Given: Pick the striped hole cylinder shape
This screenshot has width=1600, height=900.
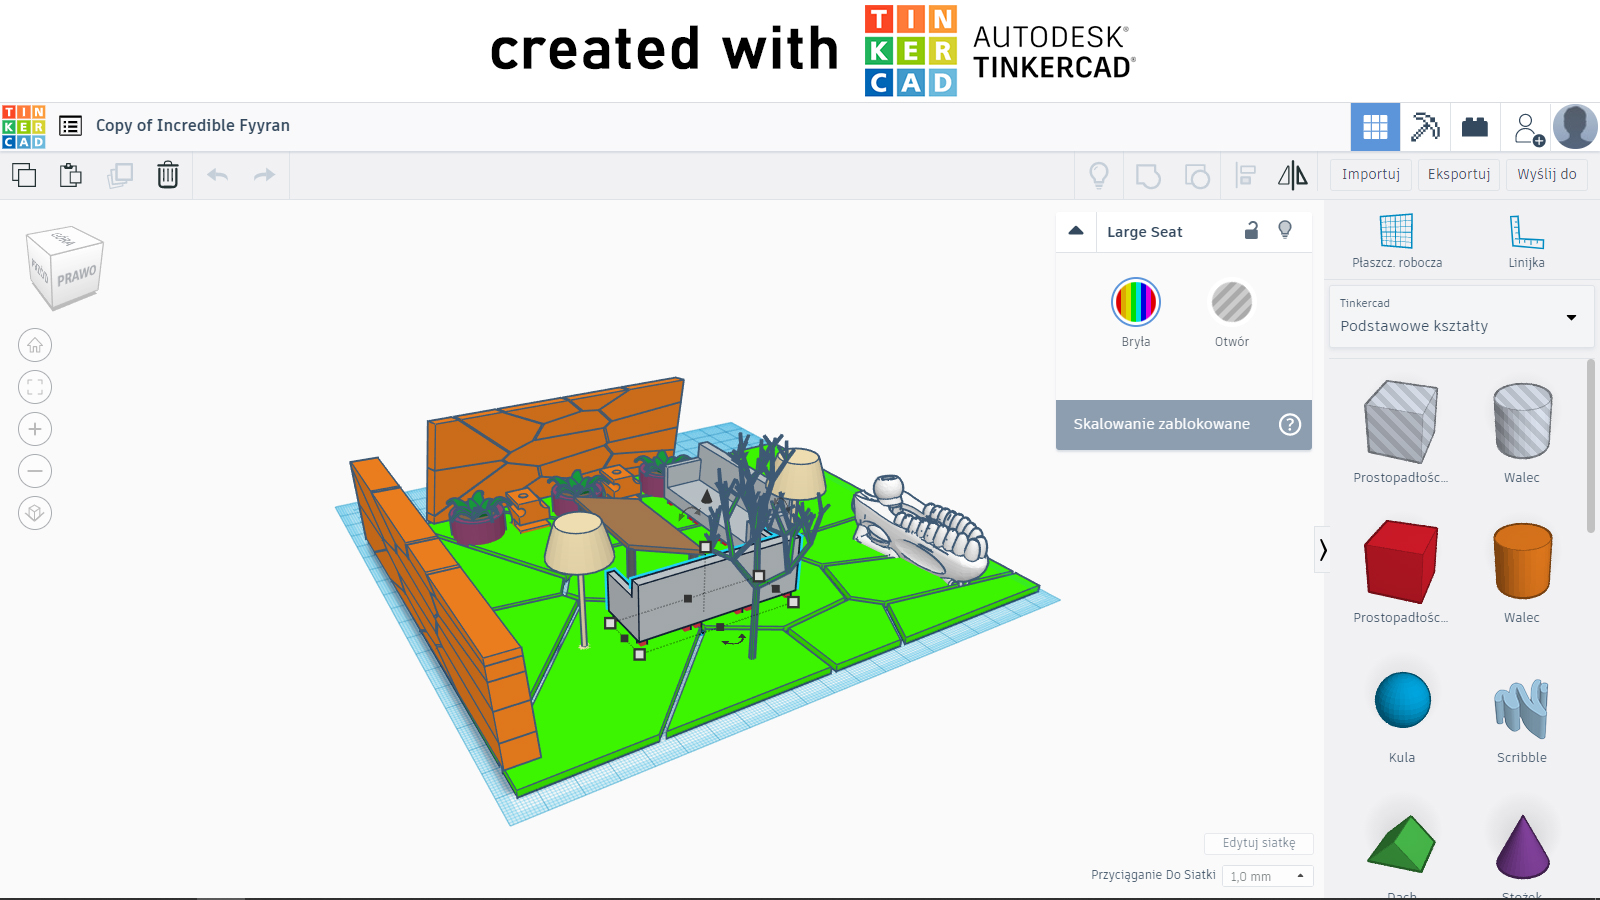Looking at the screenshot, I should click(x=1522, y=421).
